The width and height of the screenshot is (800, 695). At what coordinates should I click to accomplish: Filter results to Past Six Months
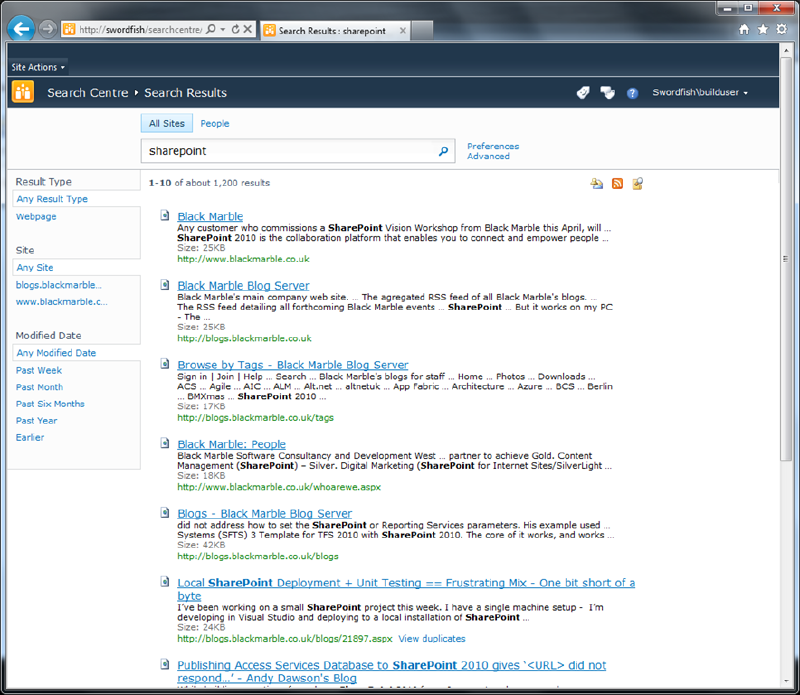[50, 404]
